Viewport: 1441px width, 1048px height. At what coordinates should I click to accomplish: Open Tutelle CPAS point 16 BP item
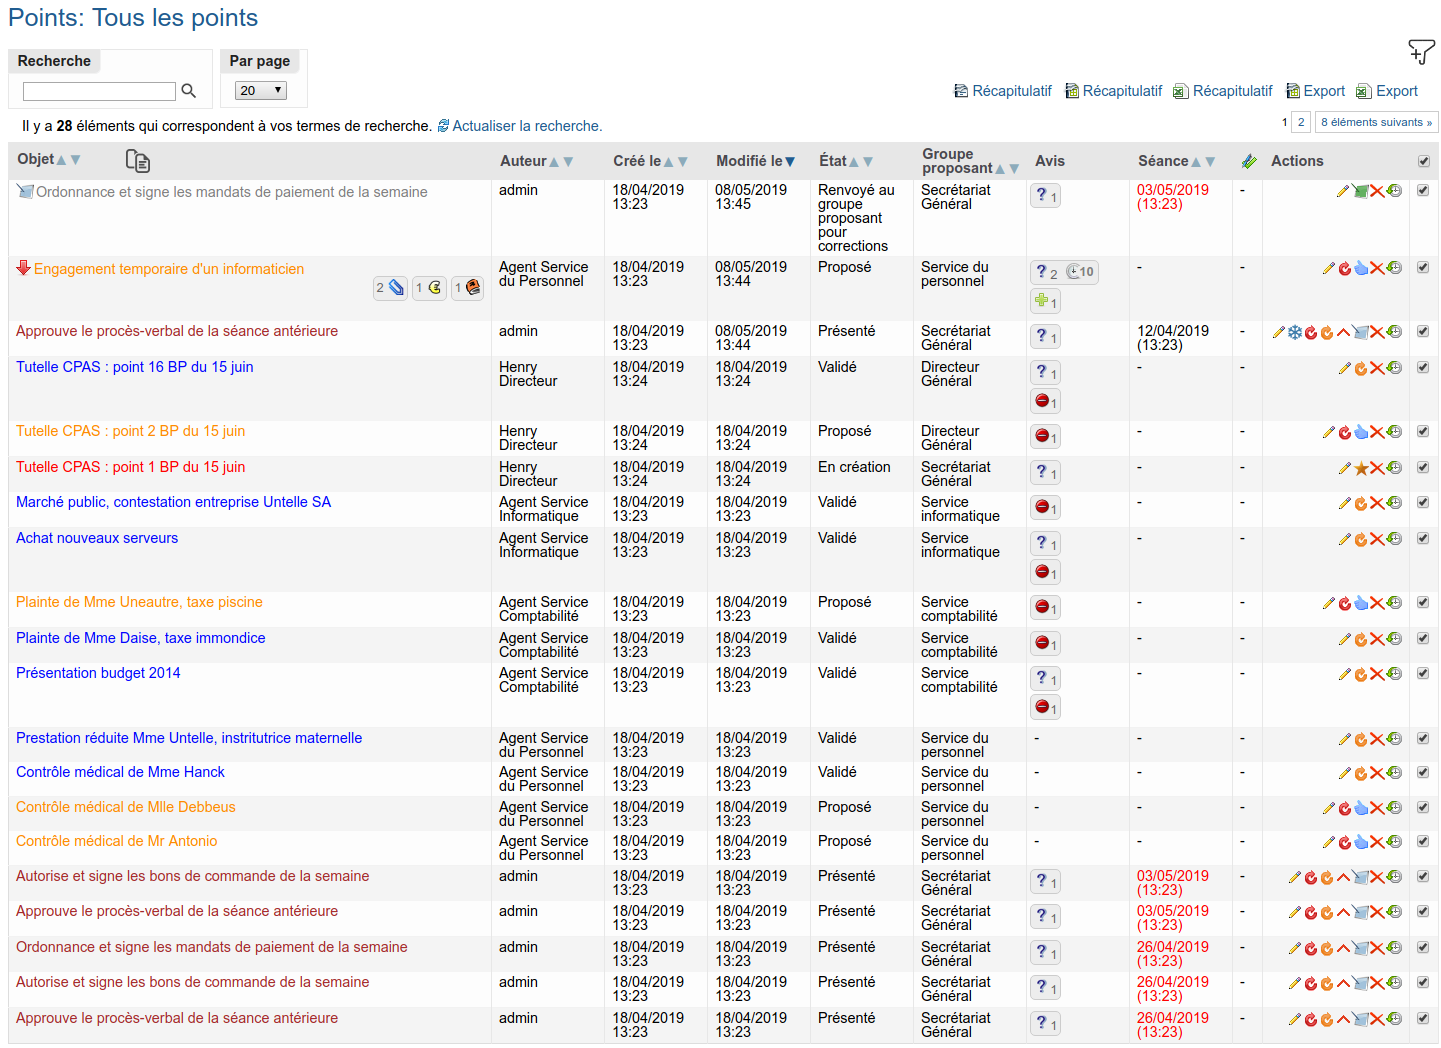coord(135,367)
